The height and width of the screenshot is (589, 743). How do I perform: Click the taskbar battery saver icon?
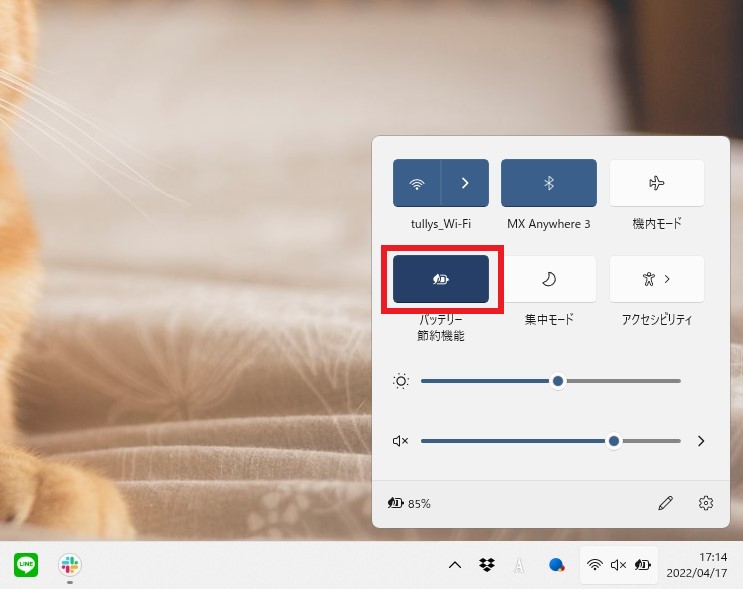click(x=643, y=565)
